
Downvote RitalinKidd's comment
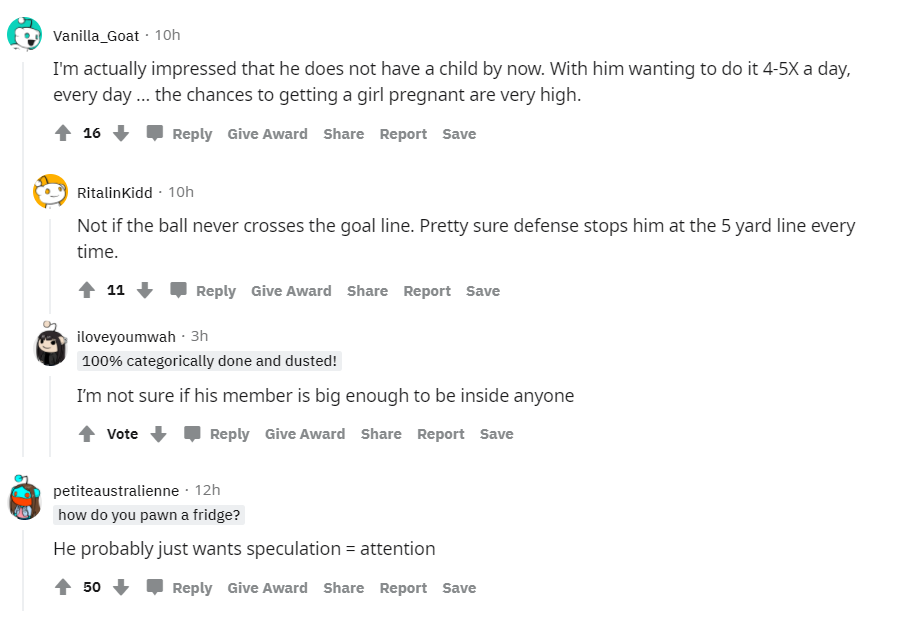145,290
